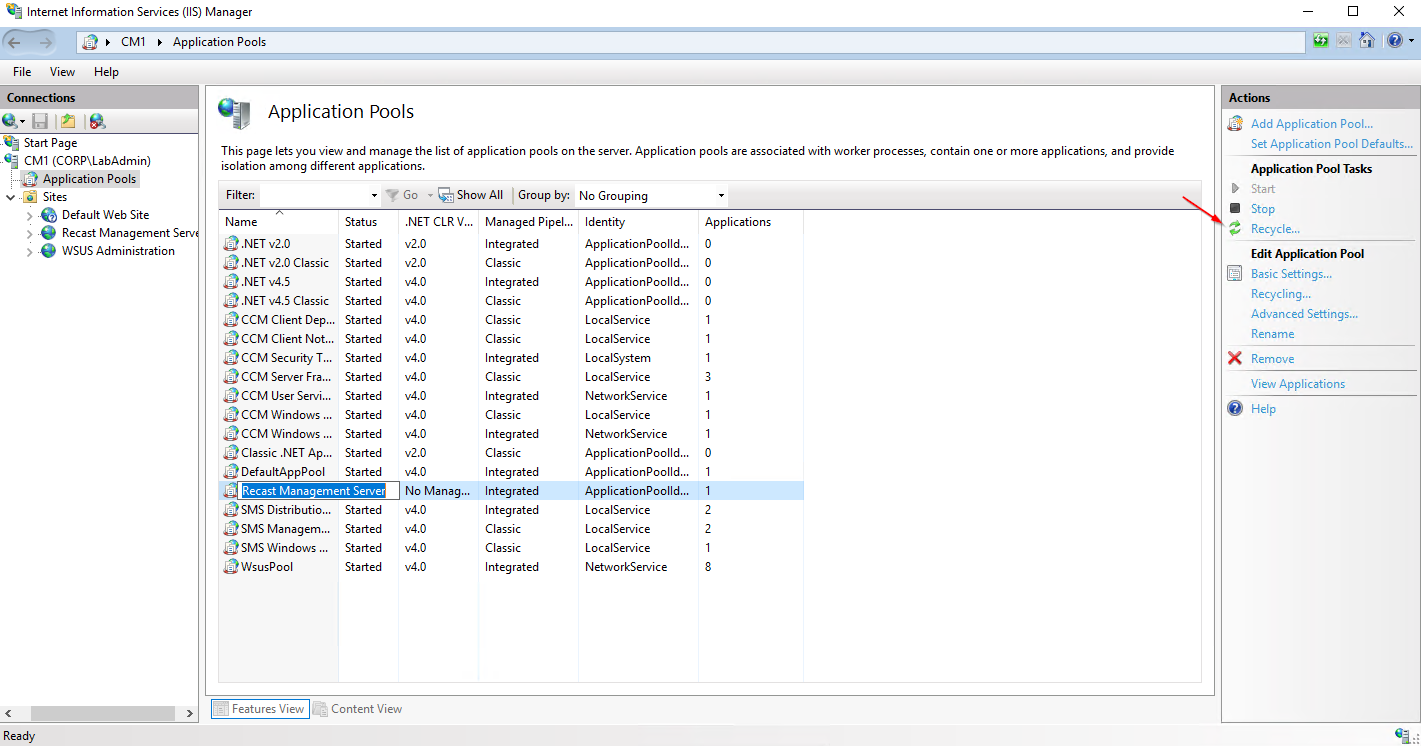This screenshot has width=1421, height=746.
Task: Sort by the Applications column header
Action: pyautogui.click(x=750, y=222)
